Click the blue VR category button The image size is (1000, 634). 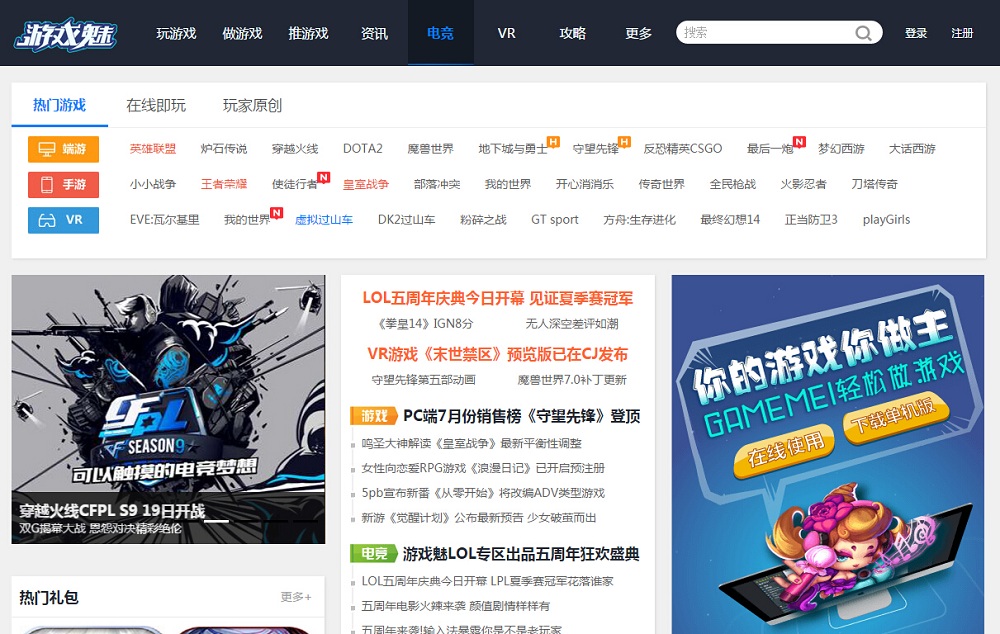pyautogui.click(x=63, y=220)
